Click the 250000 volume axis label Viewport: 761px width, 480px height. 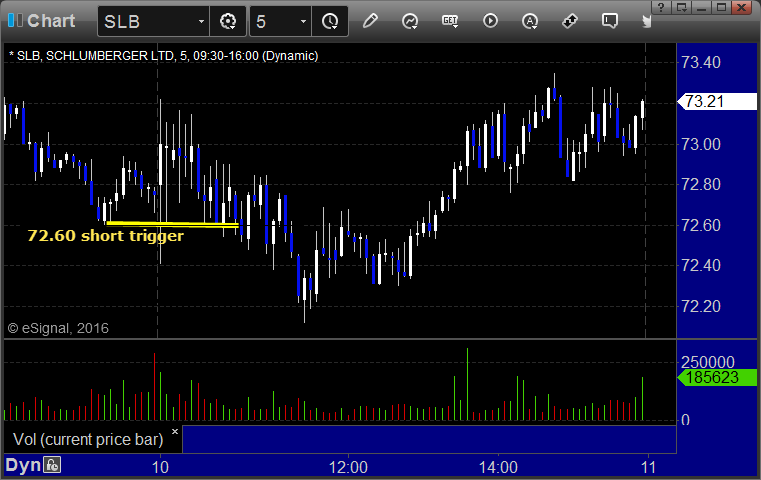coord(708,362)
